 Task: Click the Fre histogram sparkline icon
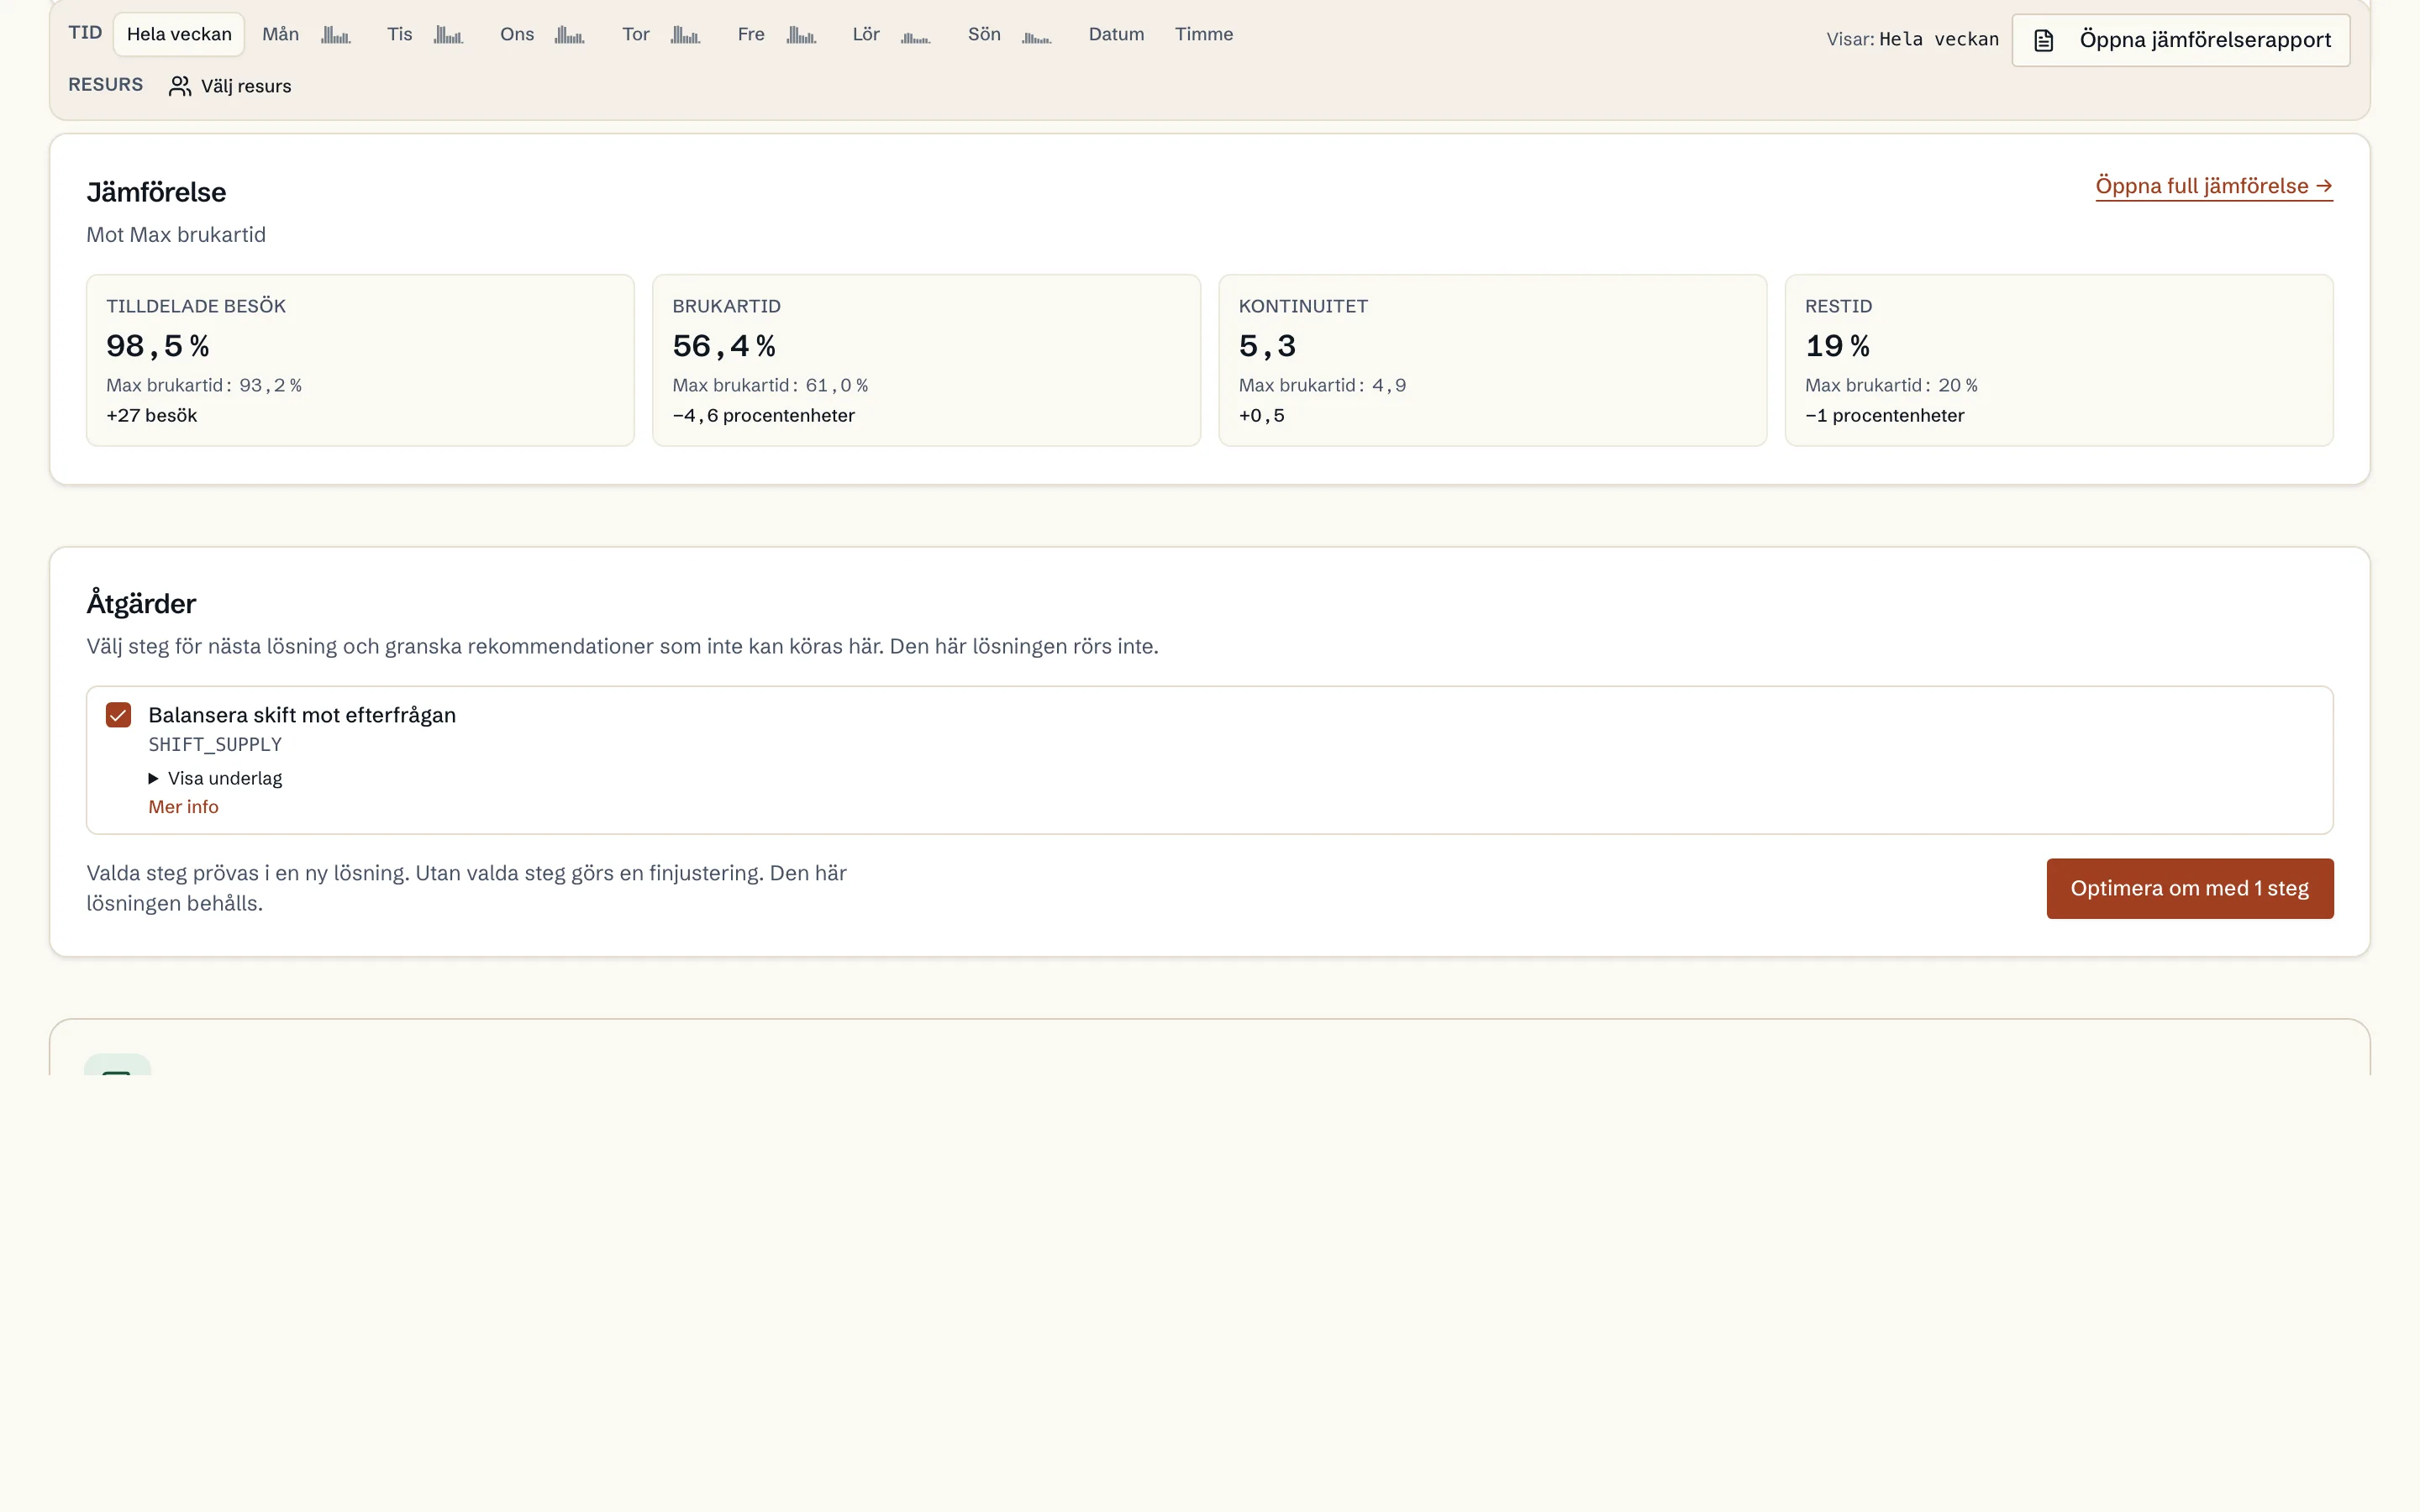(801, 35)
